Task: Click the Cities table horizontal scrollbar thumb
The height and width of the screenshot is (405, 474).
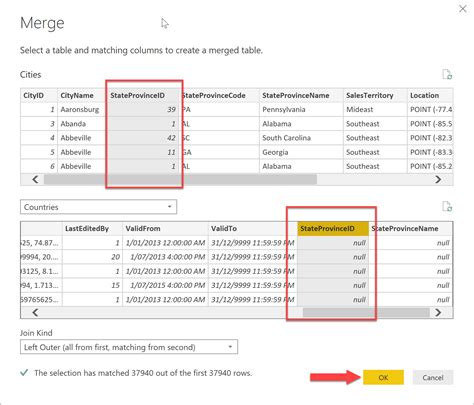Action: [180, 179]
